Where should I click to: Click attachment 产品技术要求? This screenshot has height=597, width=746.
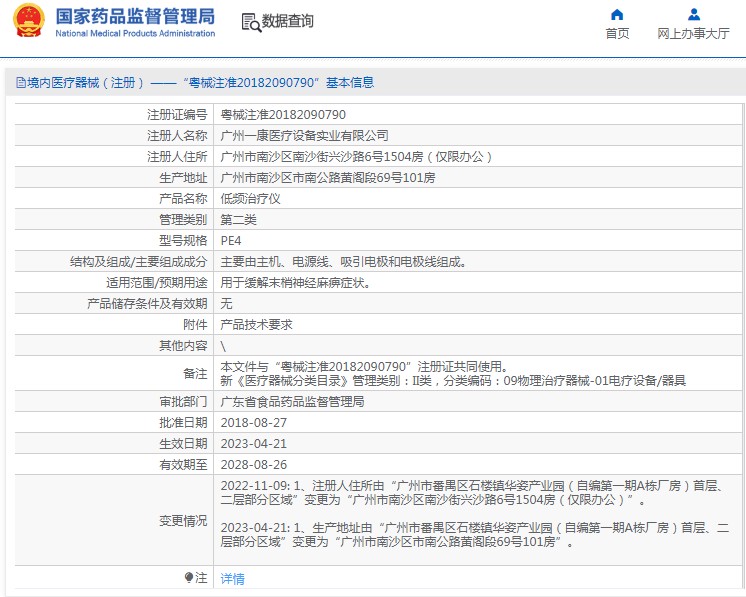coord(256,324)
